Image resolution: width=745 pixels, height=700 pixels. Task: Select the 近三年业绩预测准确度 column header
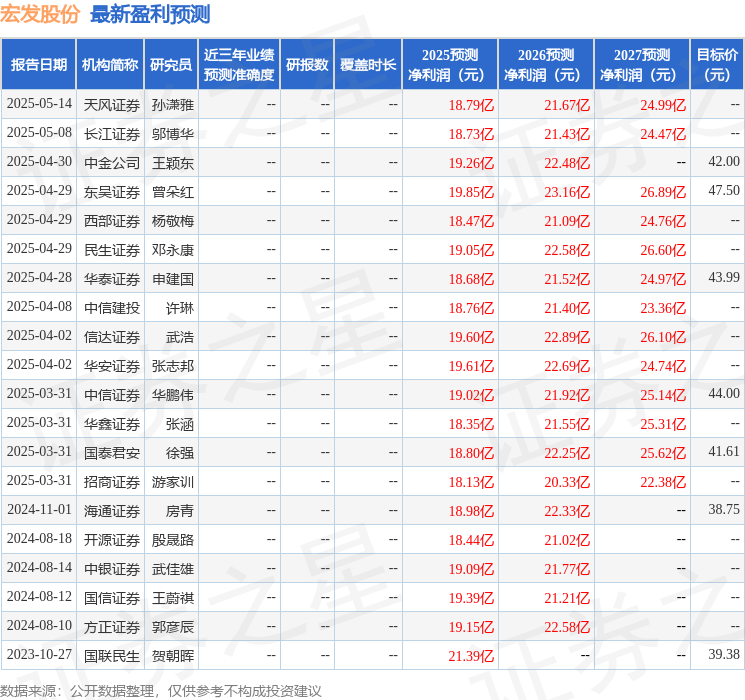pyautogui.click(x=238, y=65)
